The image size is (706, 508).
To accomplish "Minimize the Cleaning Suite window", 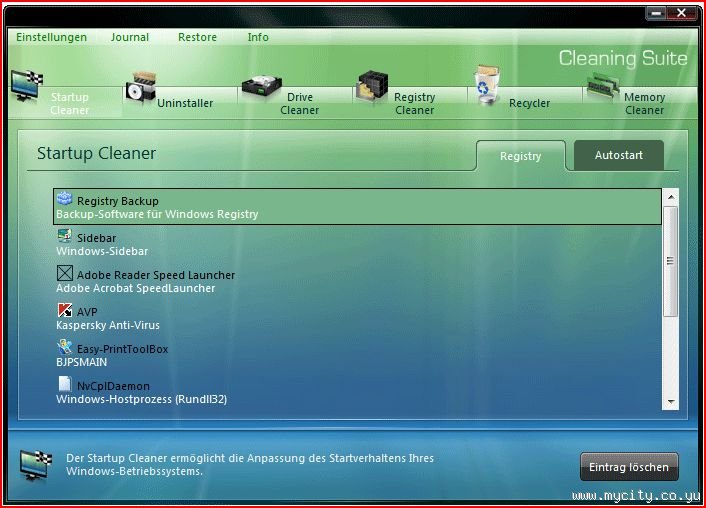I will click(656, 14).
